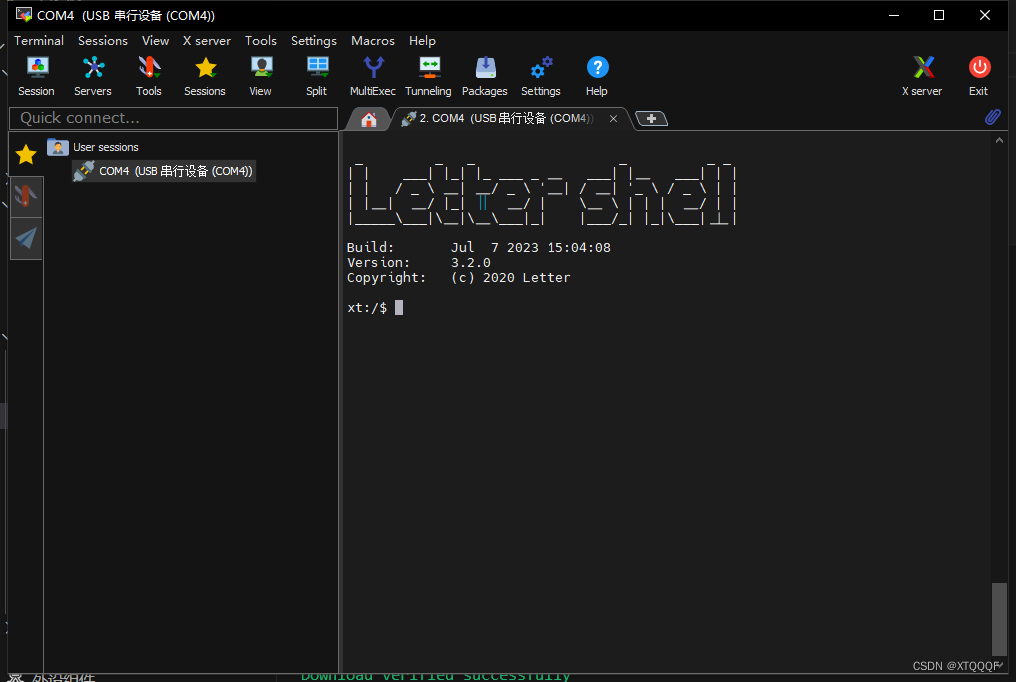This screenshot has height=682, width=1016.
Task: Open the Packages manager icon
Action: [484, 70]
